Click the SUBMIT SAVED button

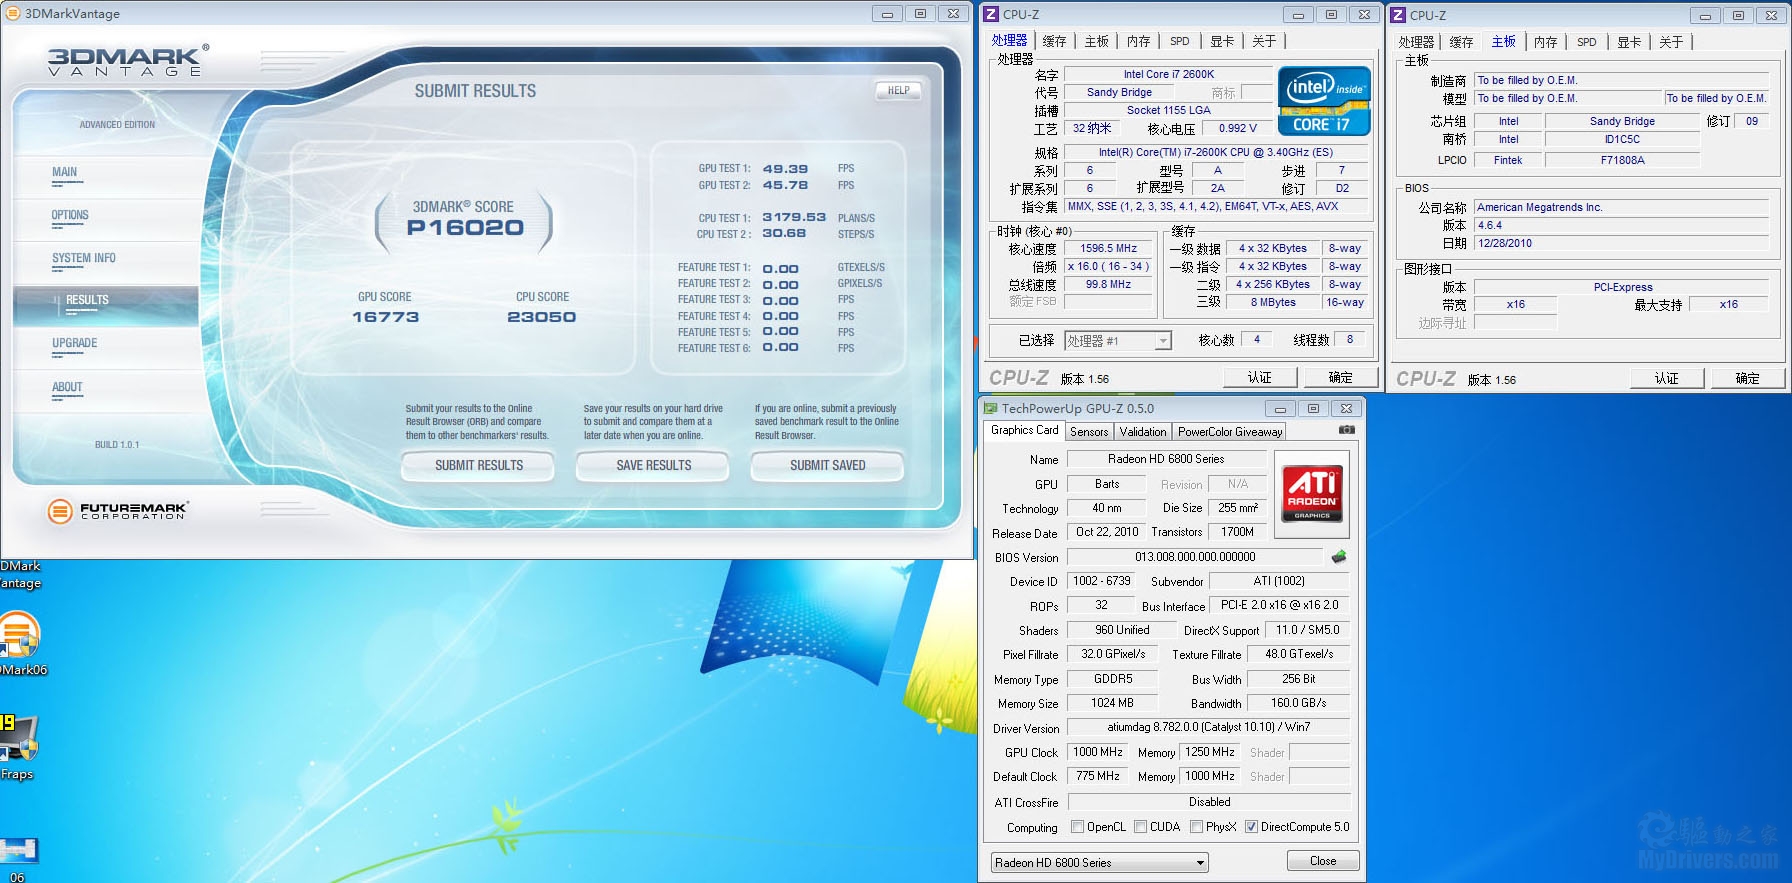(827, 465)
